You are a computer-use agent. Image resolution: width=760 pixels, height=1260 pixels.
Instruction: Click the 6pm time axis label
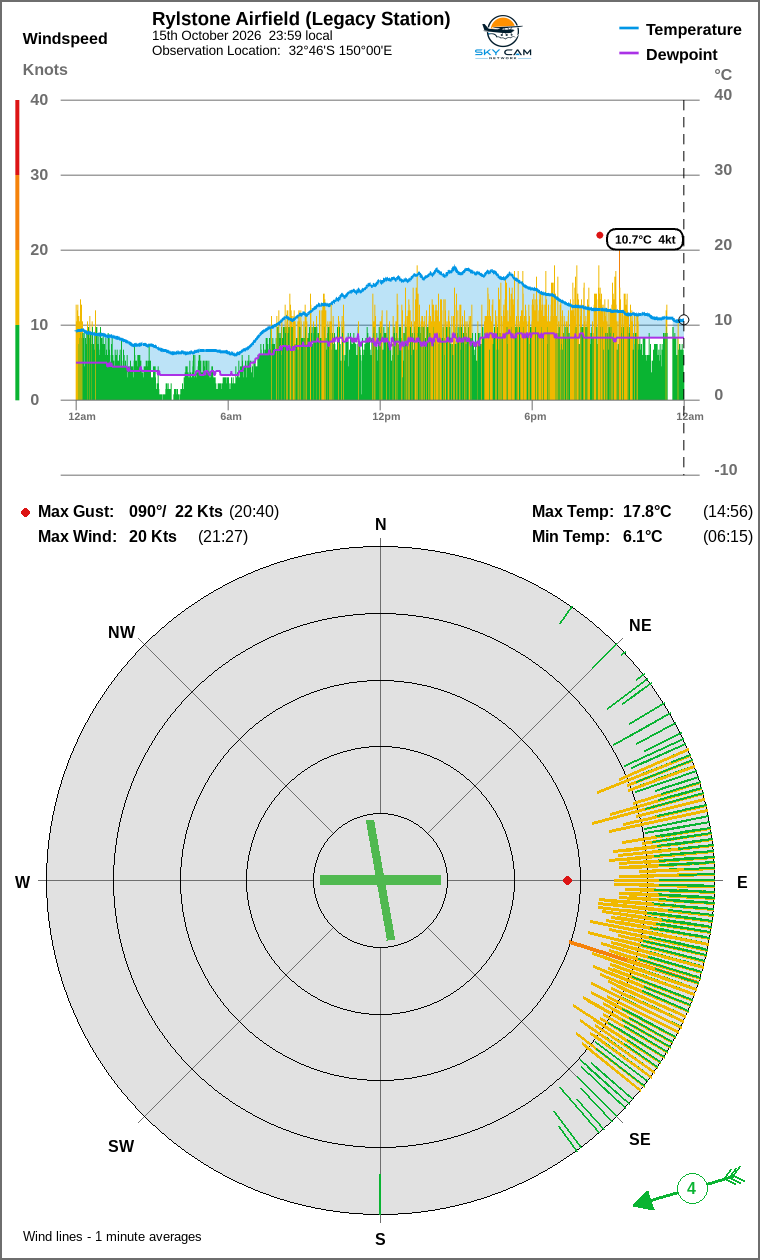535,416
